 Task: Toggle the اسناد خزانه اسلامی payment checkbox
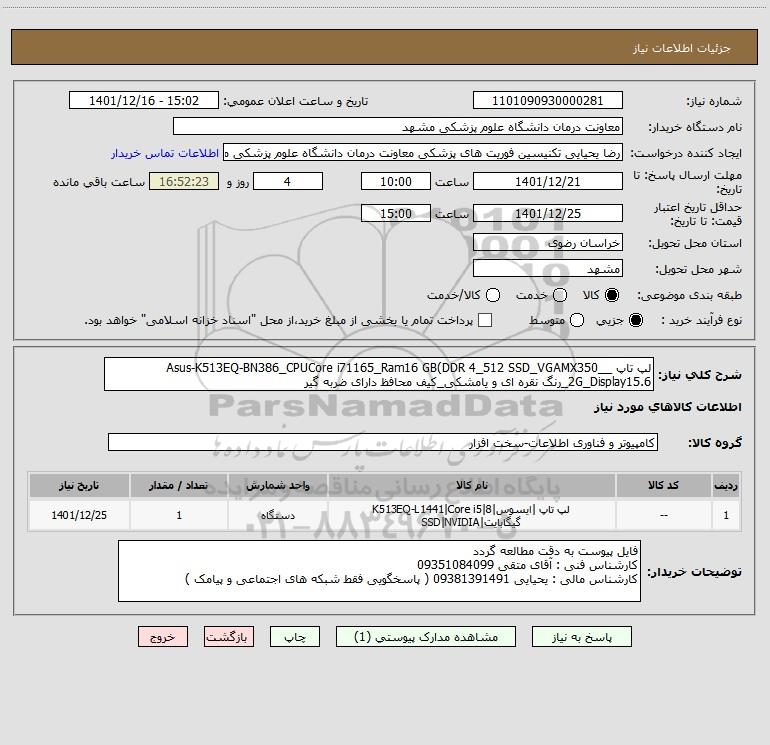(485, 320)
